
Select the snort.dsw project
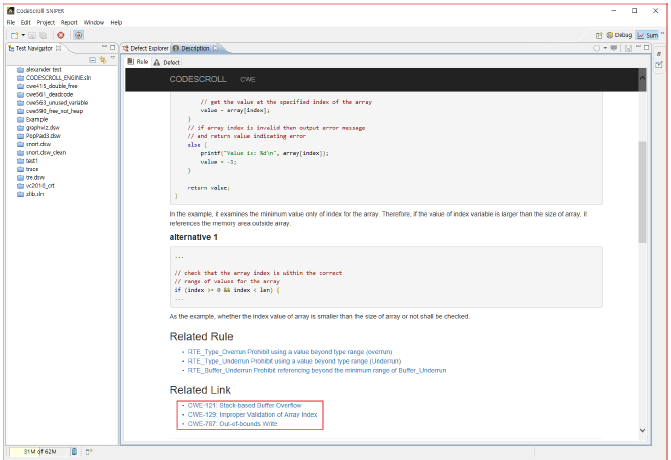34,144
